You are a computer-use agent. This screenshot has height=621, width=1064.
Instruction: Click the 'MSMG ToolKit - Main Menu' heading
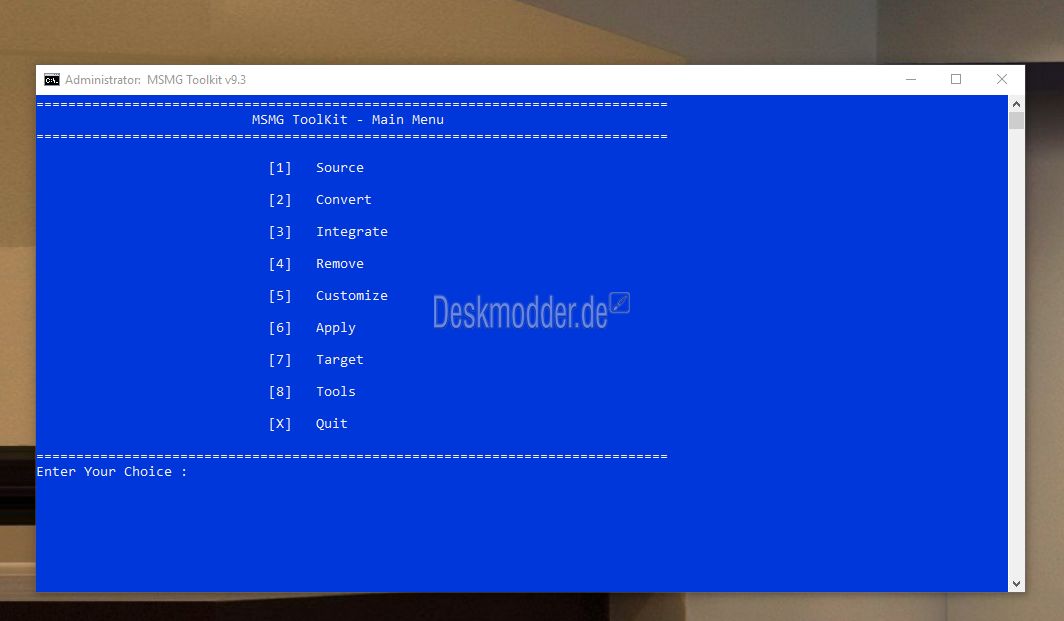[x=347, y=119]
